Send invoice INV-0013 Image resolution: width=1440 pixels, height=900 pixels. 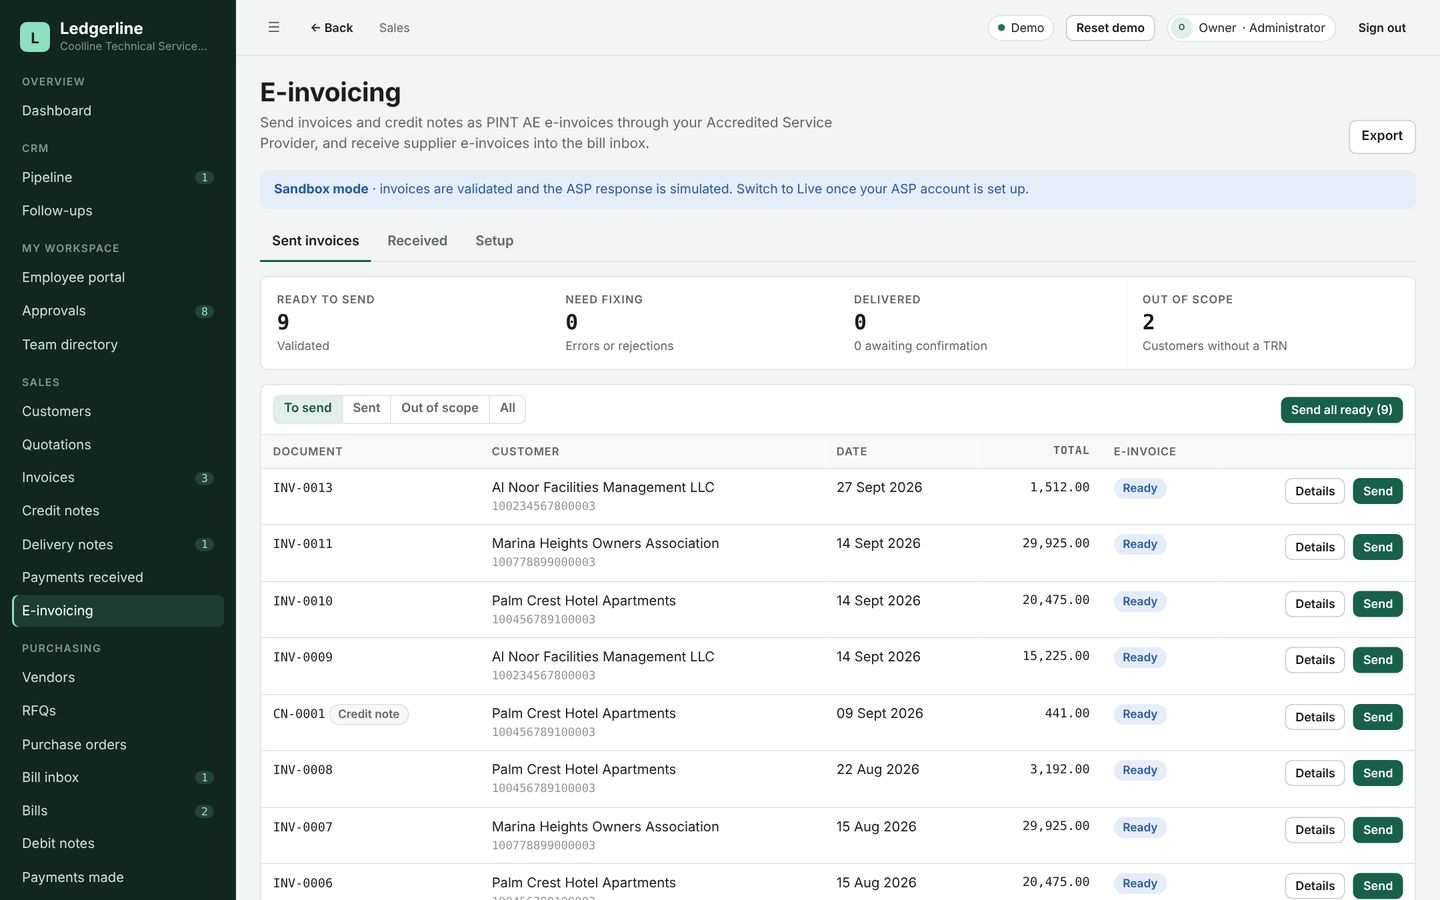pos(1377,491)
